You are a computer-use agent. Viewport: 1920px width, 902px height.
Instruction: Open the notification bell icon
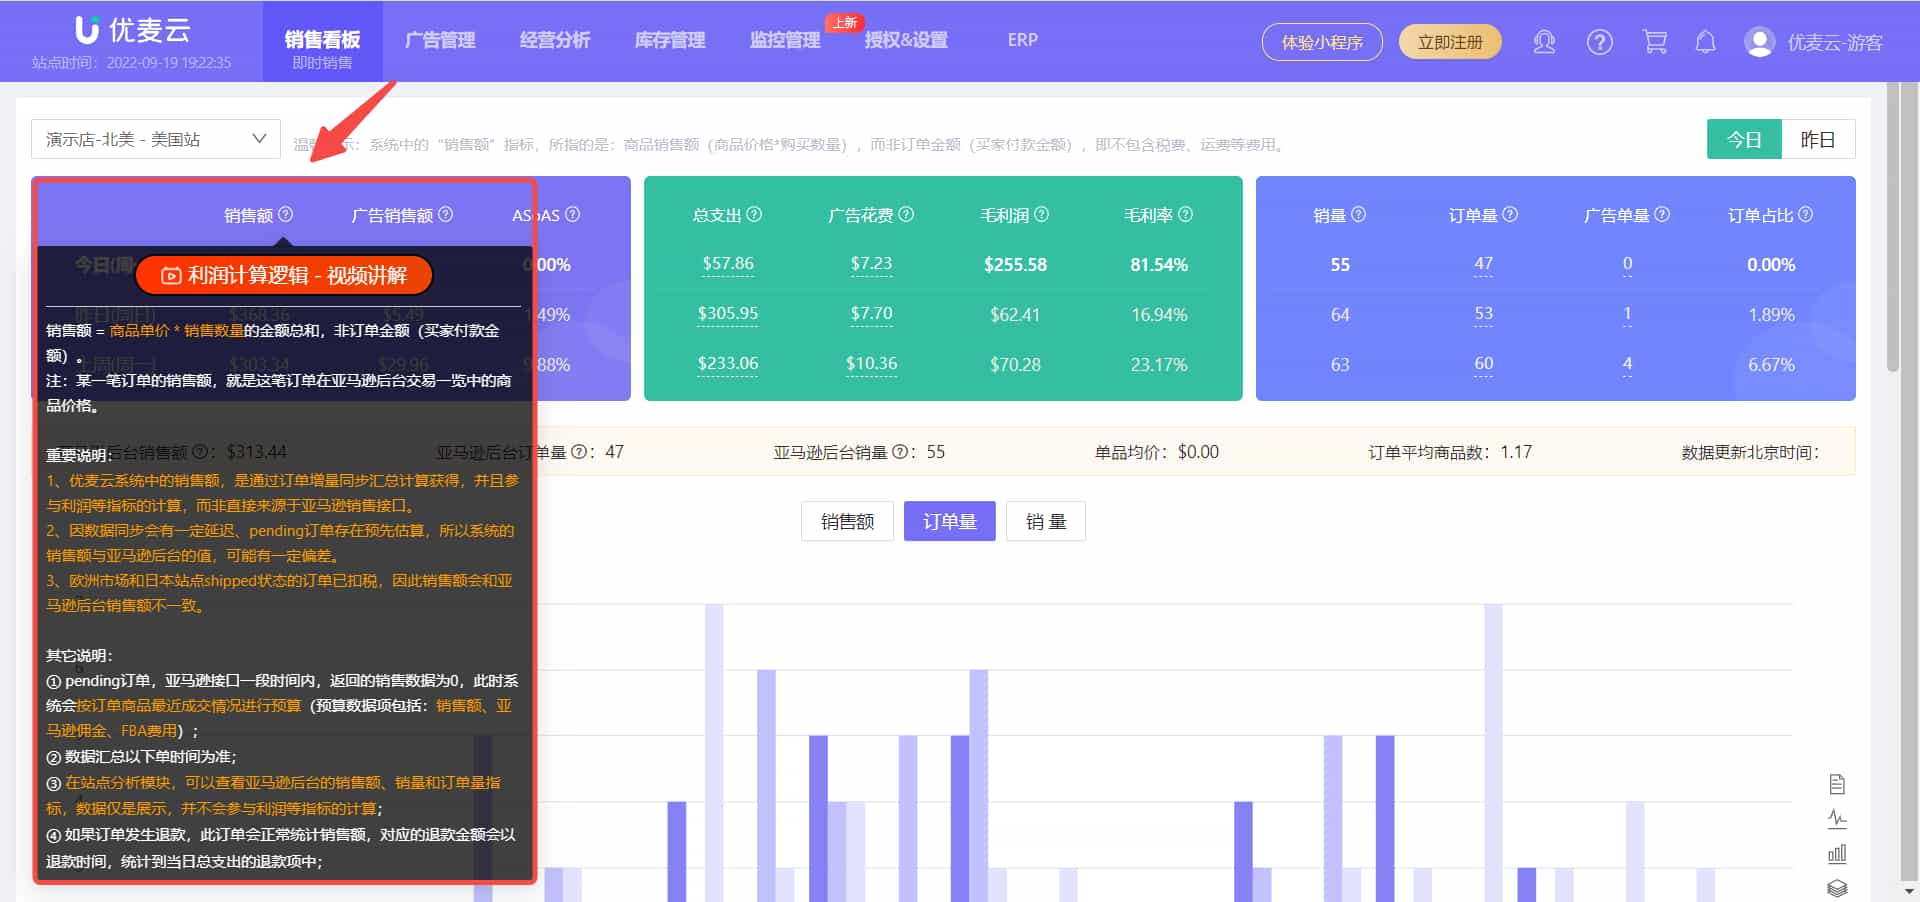pos(1705,42)
